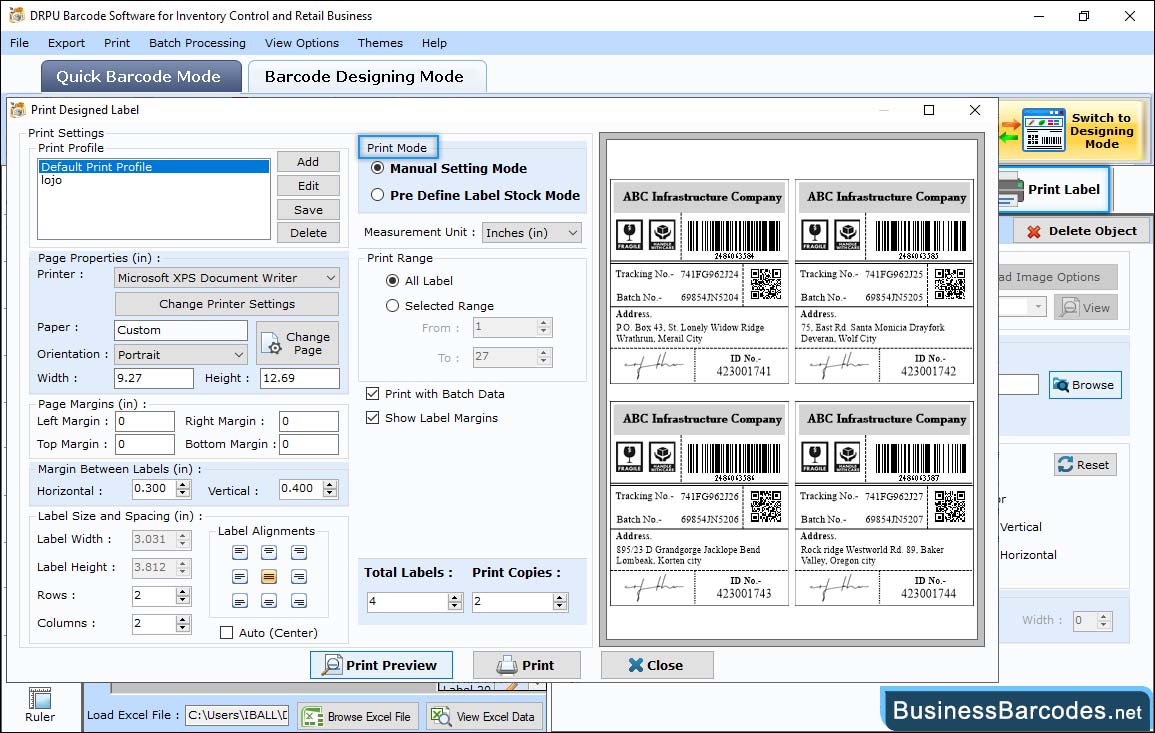Click the Ruler icon
This screenshot has height=733, width=1155.
tap(40, 698)
